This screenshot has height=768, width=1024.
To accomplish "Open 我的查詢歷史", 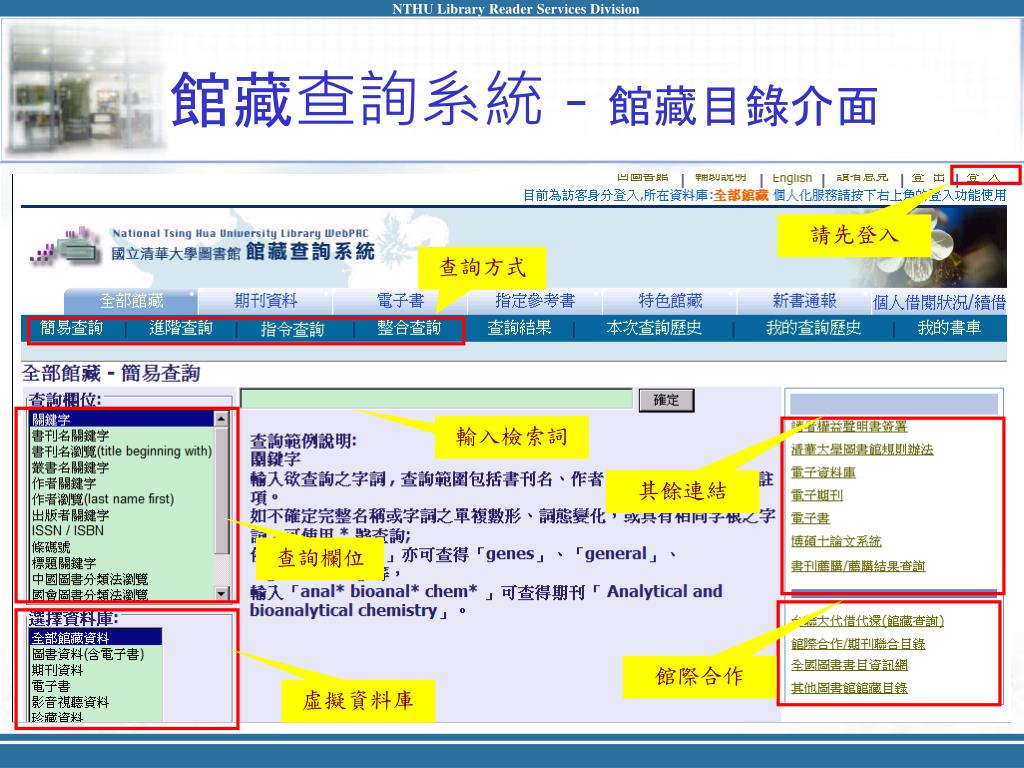I will click(x=814, y=328).
